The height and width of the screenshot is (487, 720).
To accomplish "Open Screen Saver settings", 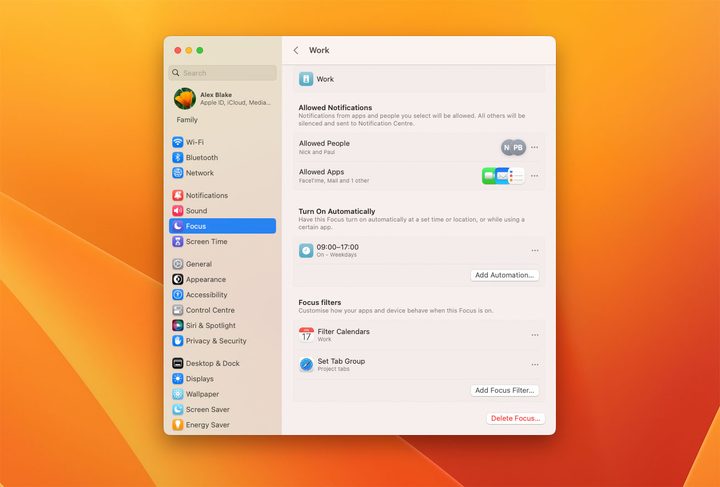I will coord(223,409).
